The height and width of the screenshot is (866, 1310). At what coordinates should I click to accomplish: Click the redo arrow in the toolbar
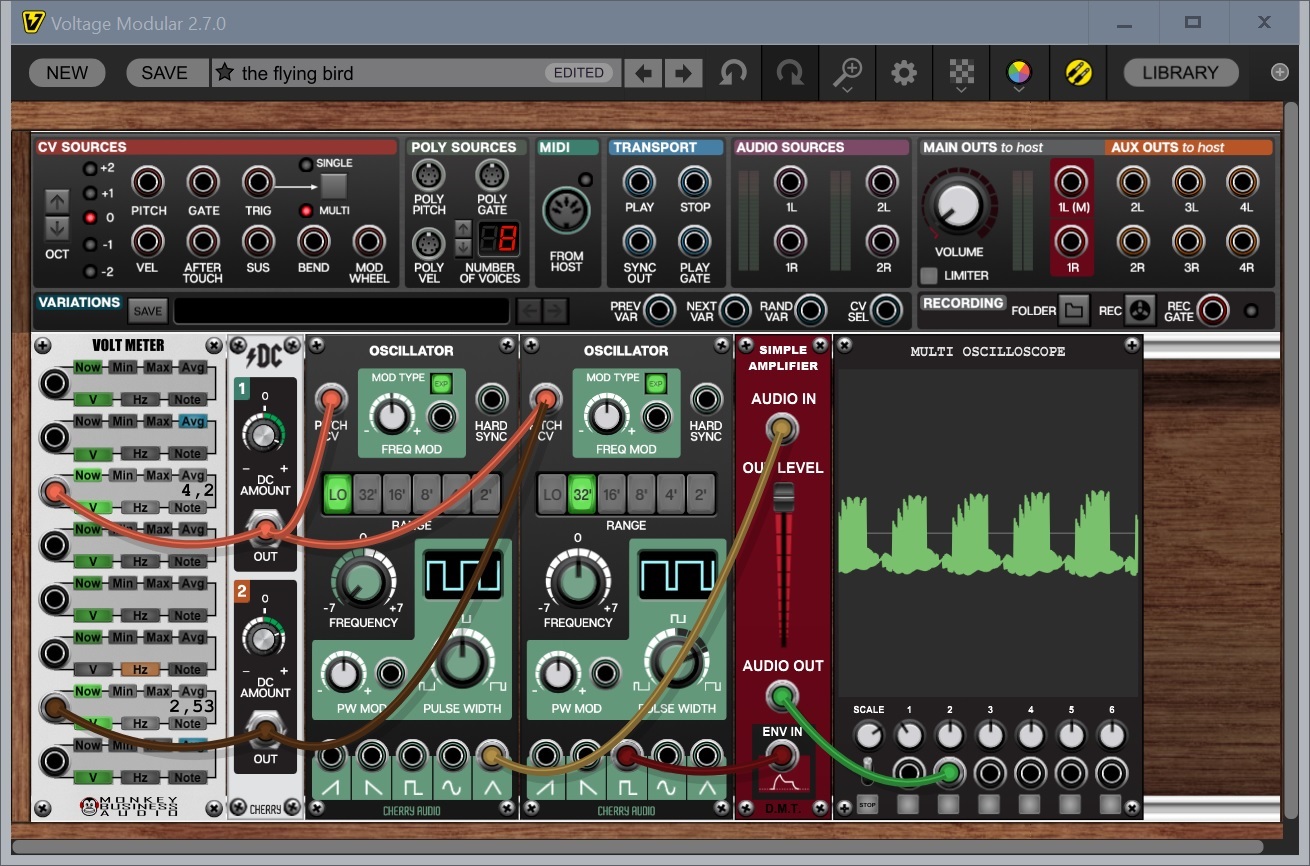pos(790,73)
